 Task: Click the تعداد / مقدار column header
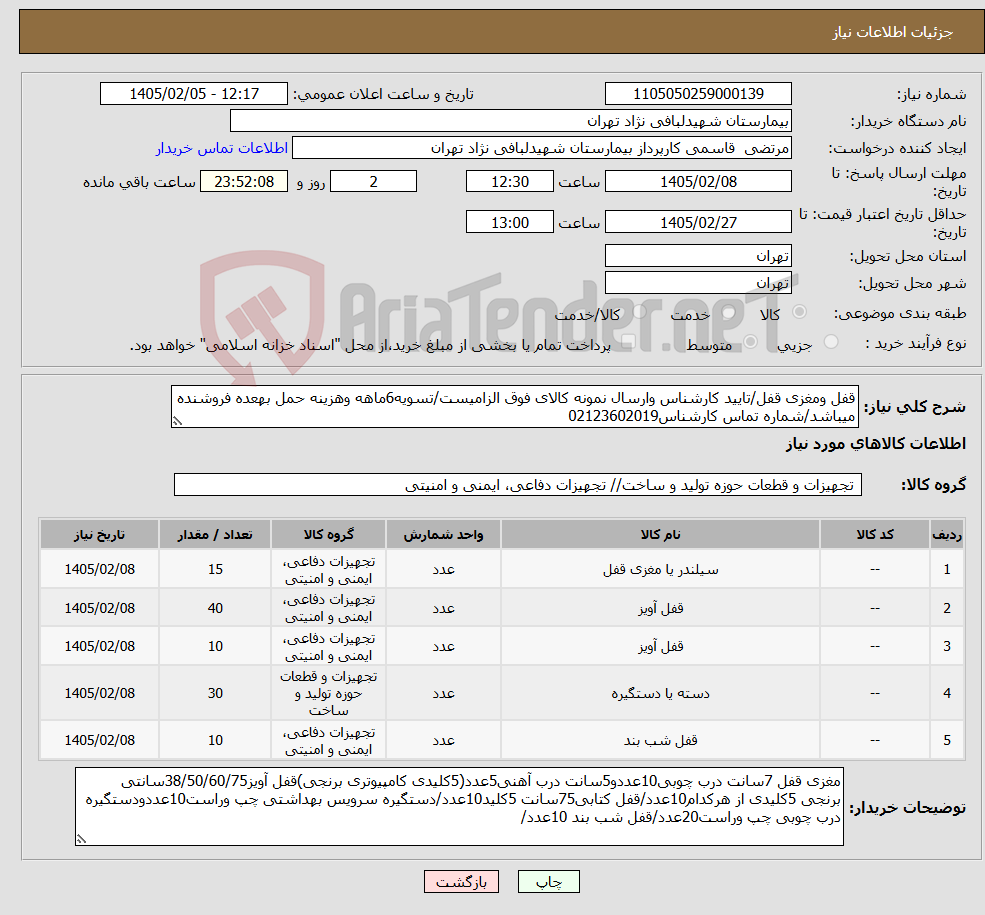[x=215, y=534]
